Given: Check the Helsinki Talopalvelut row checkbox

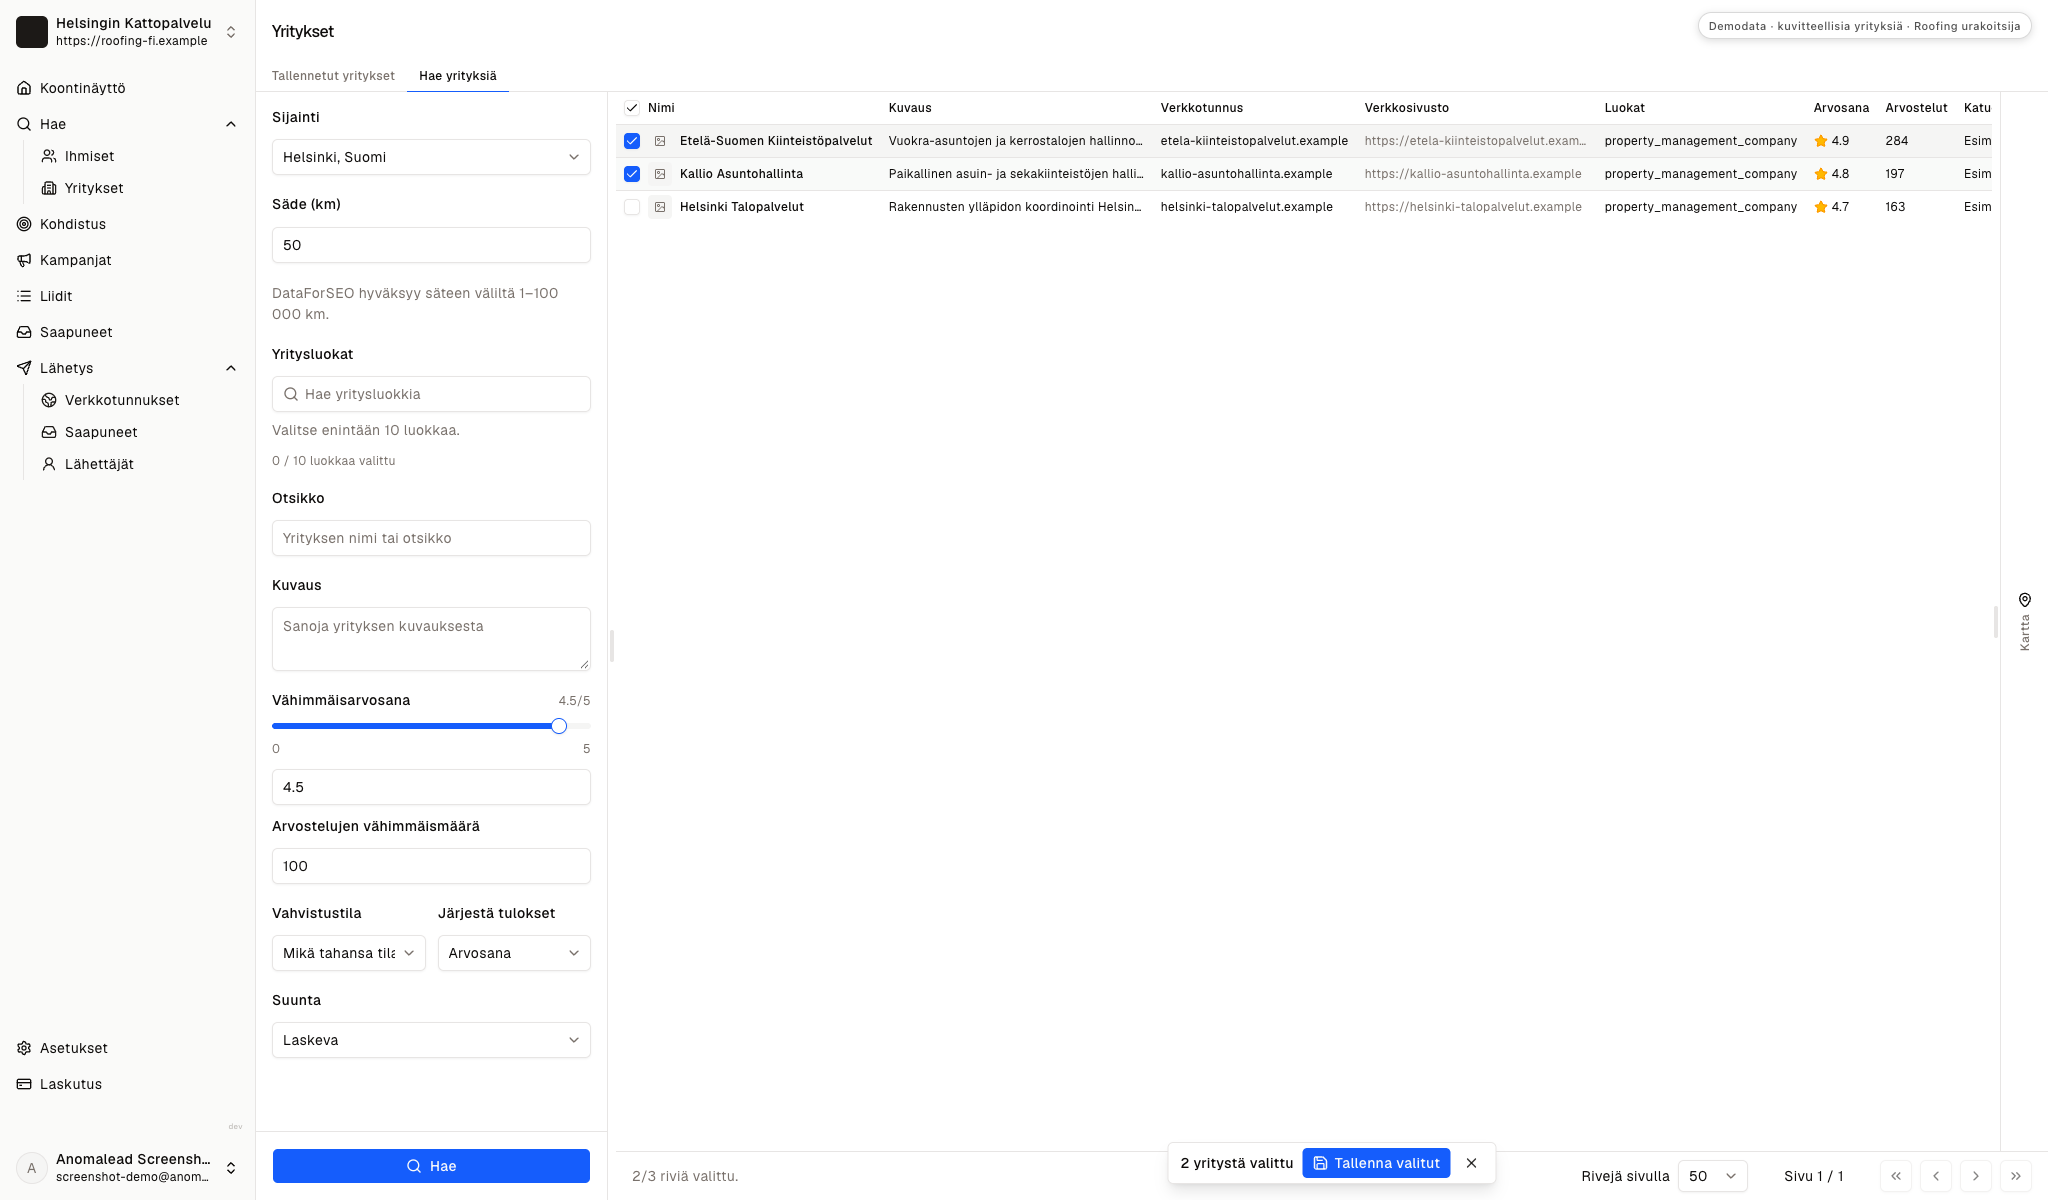Looking at the screenshot, I should [x=632, y=207].
